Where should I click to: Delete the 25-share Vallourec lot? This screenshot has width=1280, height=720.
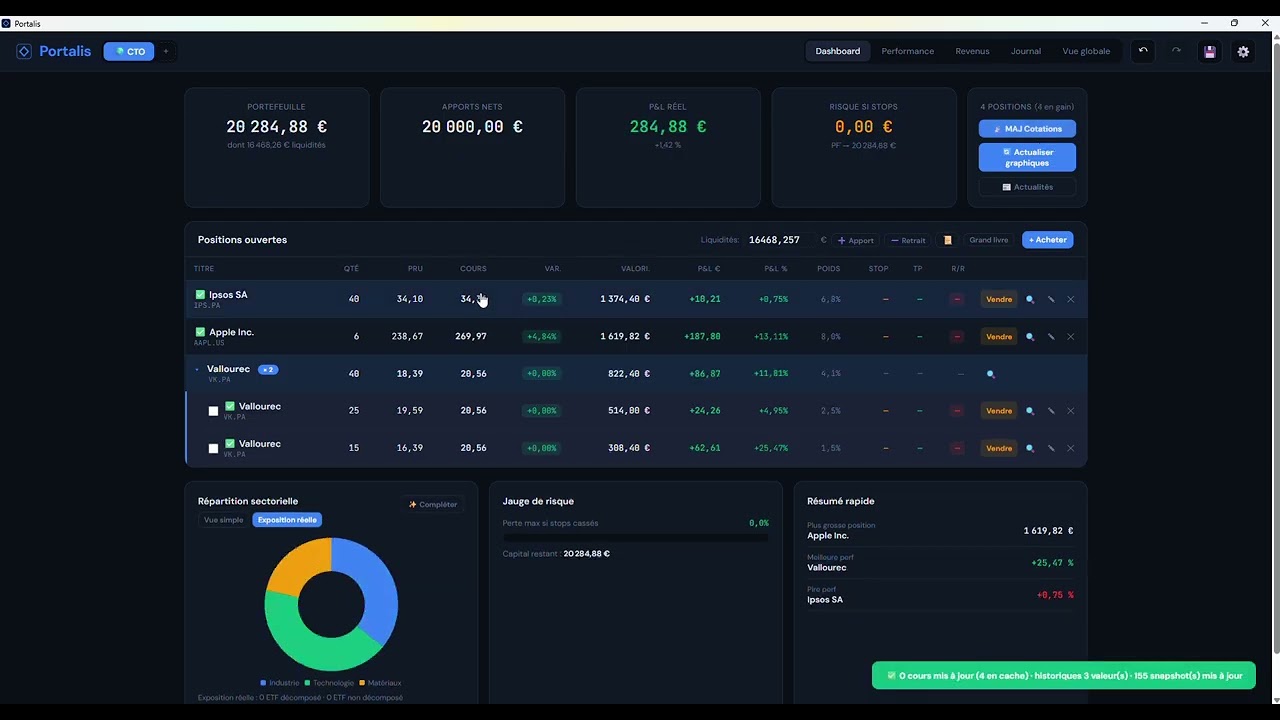point(1071,411)
